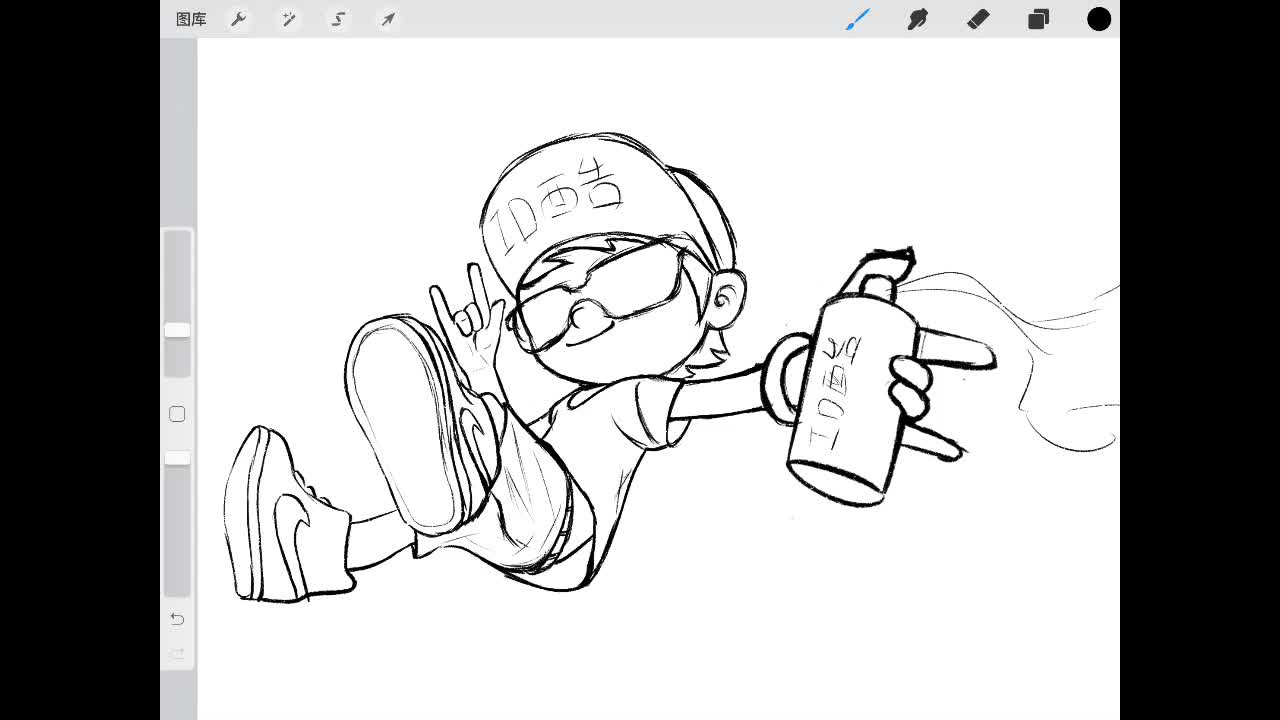This screenshot has width=1280, height=720.
Task: Tap the square modify button in sidebar
Action: [177, 414]
